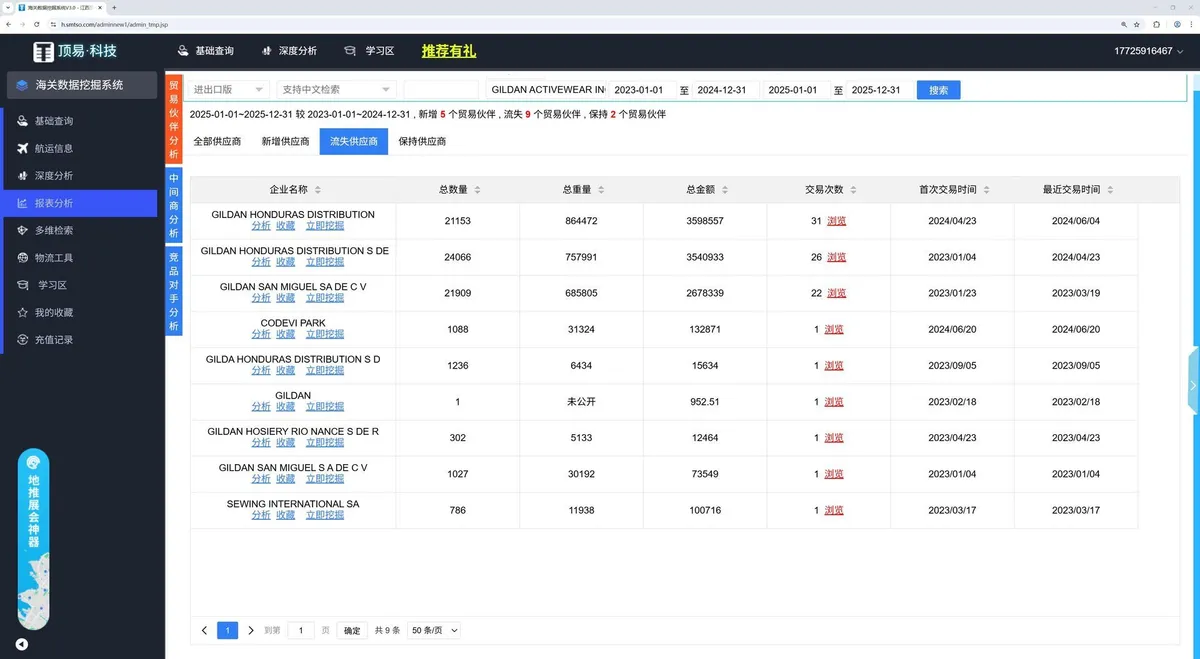1200x659 pixels.
Task: Sort by 总金额 column arrows
Action: [x=725, y=190]
